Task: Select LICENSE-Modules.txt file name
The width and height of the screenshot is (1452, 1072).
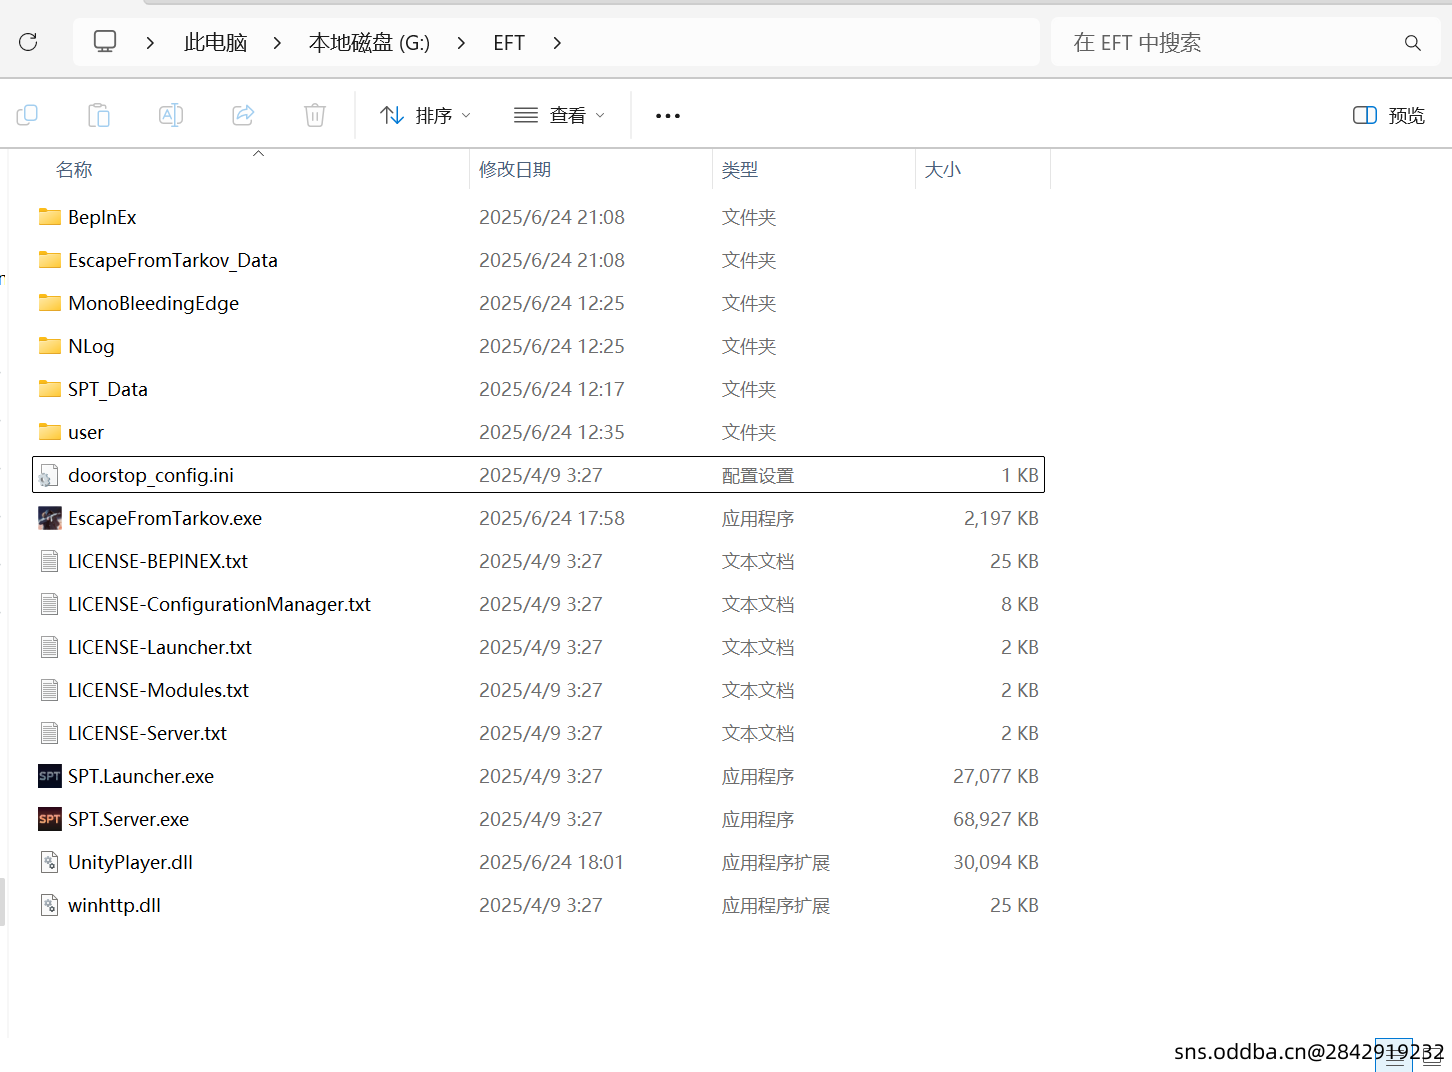Action: (158, 690)
